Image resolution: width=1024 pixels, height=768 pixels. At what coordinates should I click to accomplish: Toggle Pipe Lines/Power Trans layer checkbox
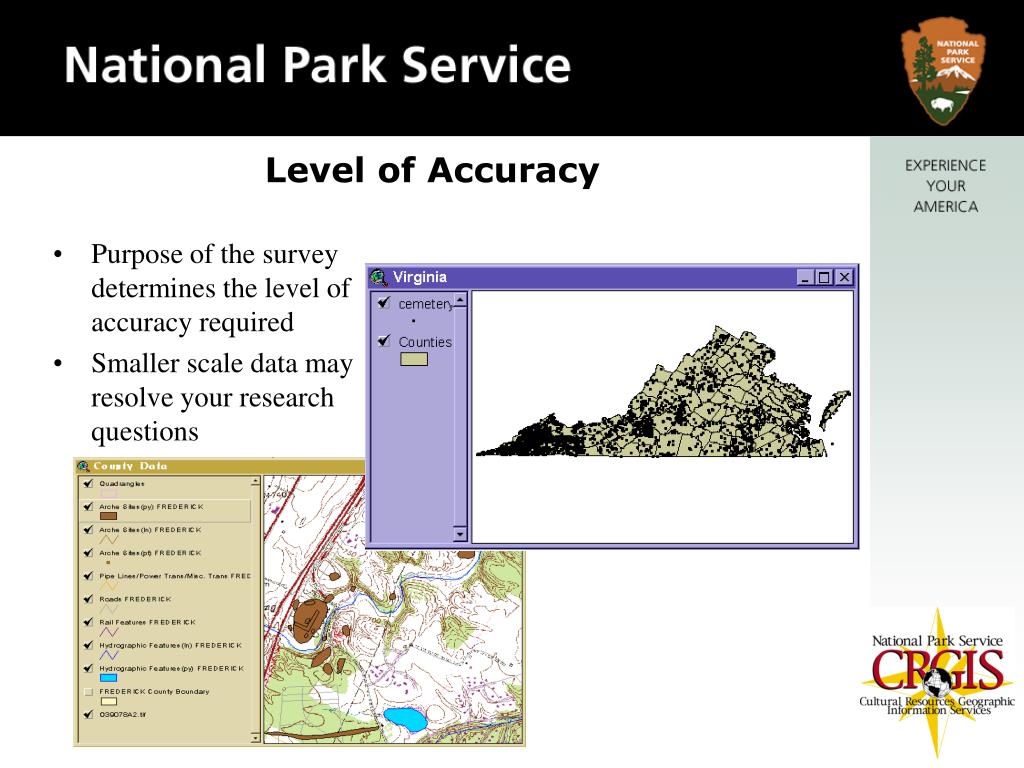(x=88, y=576)
